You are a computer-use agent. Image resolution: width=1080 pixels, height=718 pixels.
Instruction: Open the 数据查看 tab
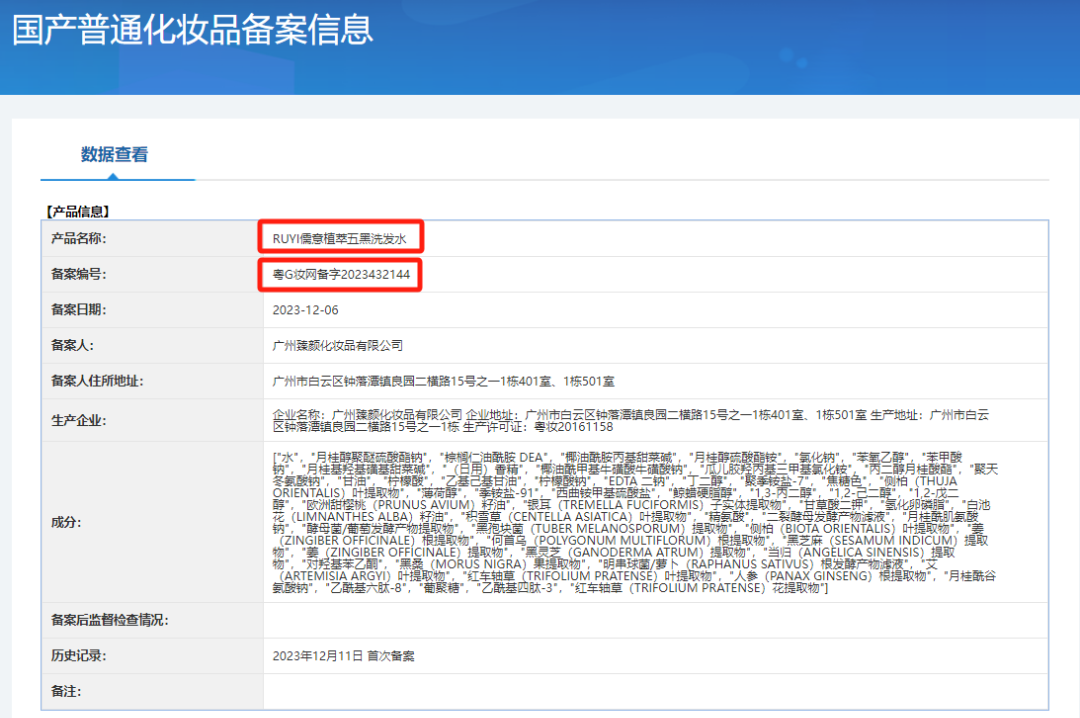point(114,155)
